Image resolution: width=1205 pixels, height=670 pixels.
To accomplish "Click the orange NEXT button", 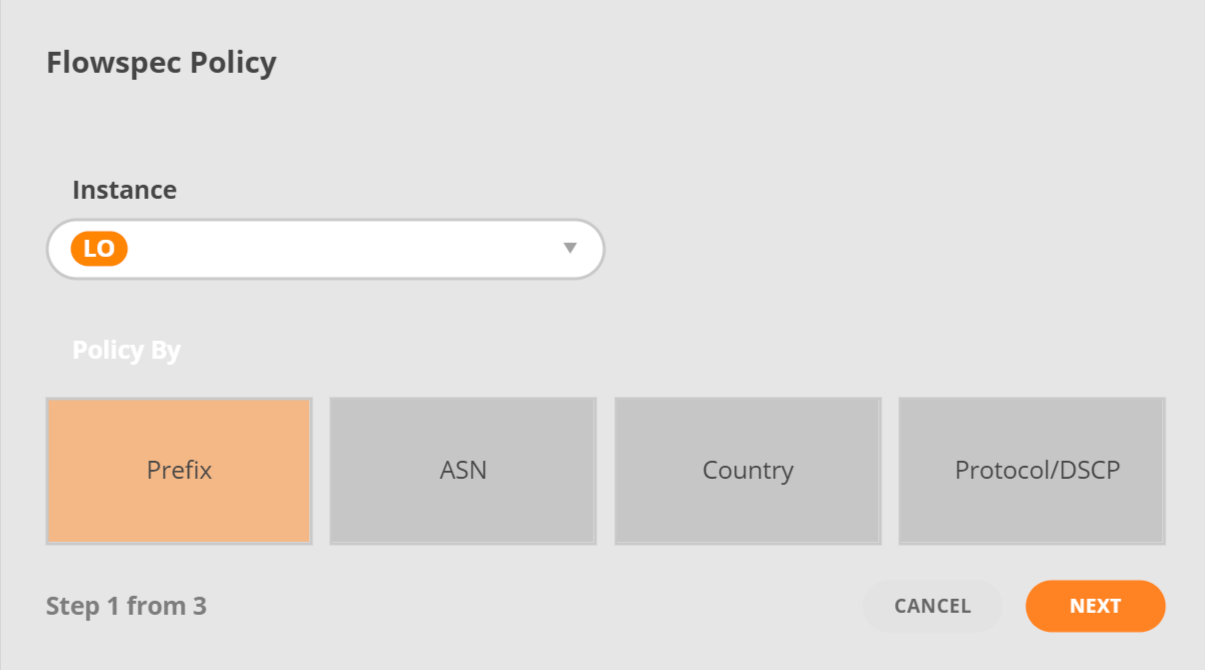I will 1095,606.
